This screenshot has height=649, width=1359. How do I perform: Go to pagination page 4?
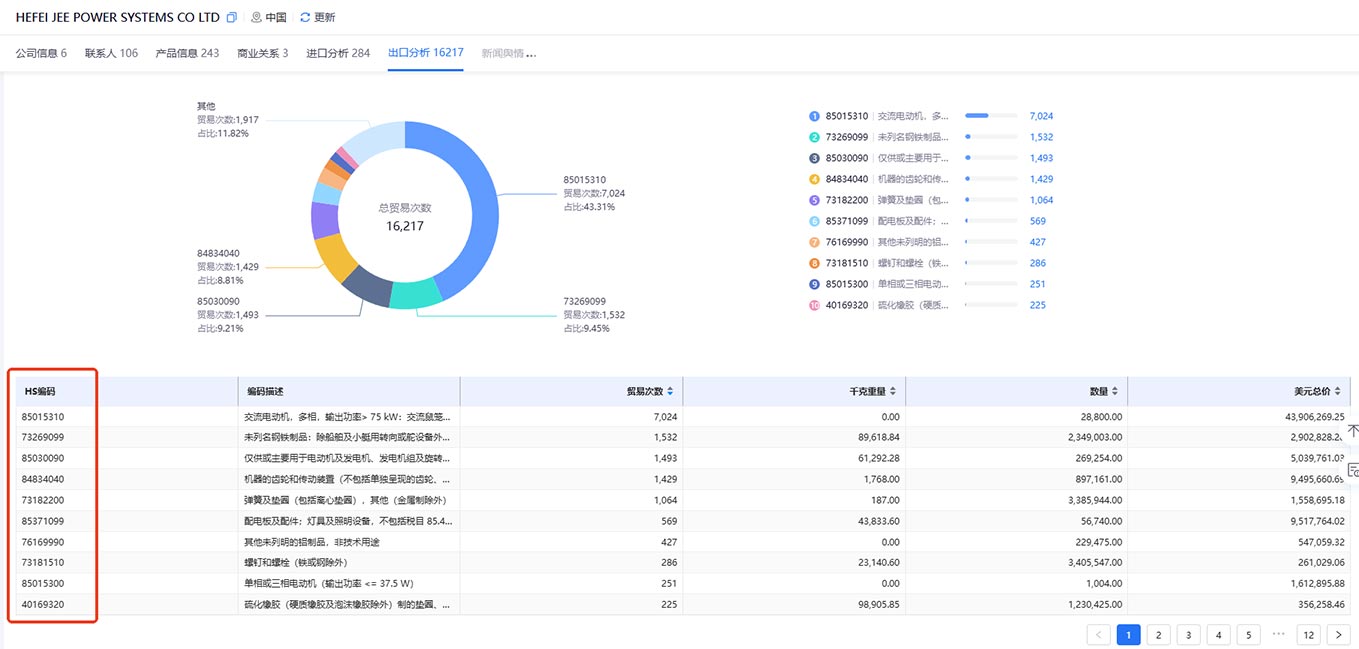click(1218, 635)
